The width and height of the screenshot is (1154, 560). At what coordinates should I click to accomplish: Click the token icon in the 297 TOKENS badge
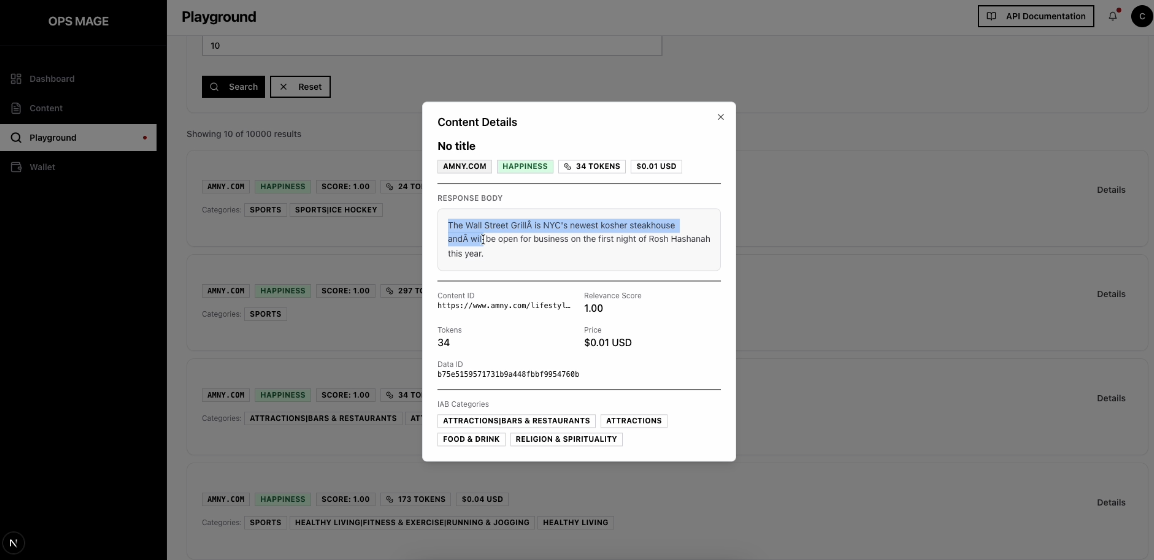[x=389, y=291]
